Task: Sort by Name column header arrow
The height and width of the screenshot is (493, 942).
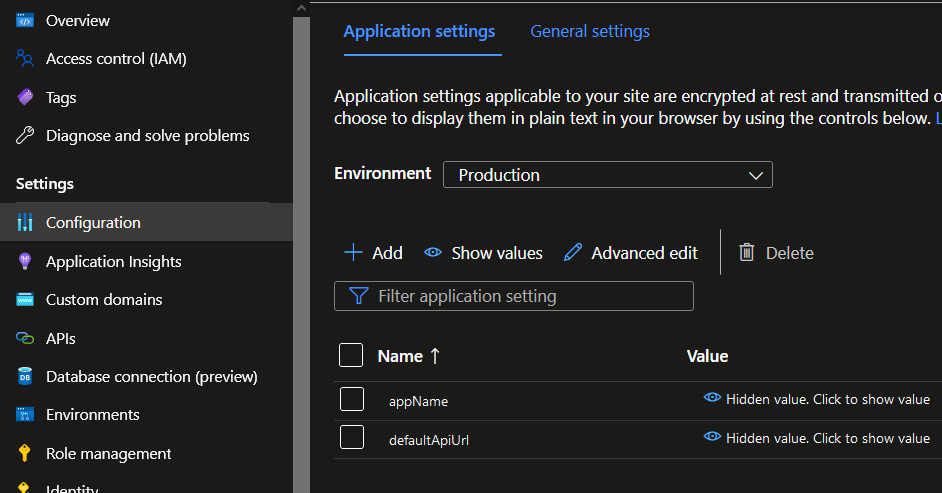Action: pos(435,356)
